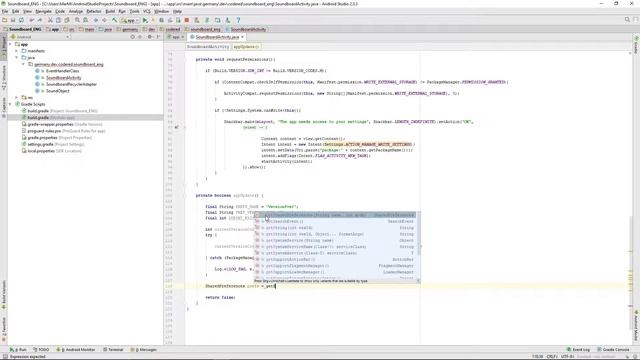Click the CRLF line separator status item
Image resolution: width=640 pixels, height=360 pixels.
point(552,356)
